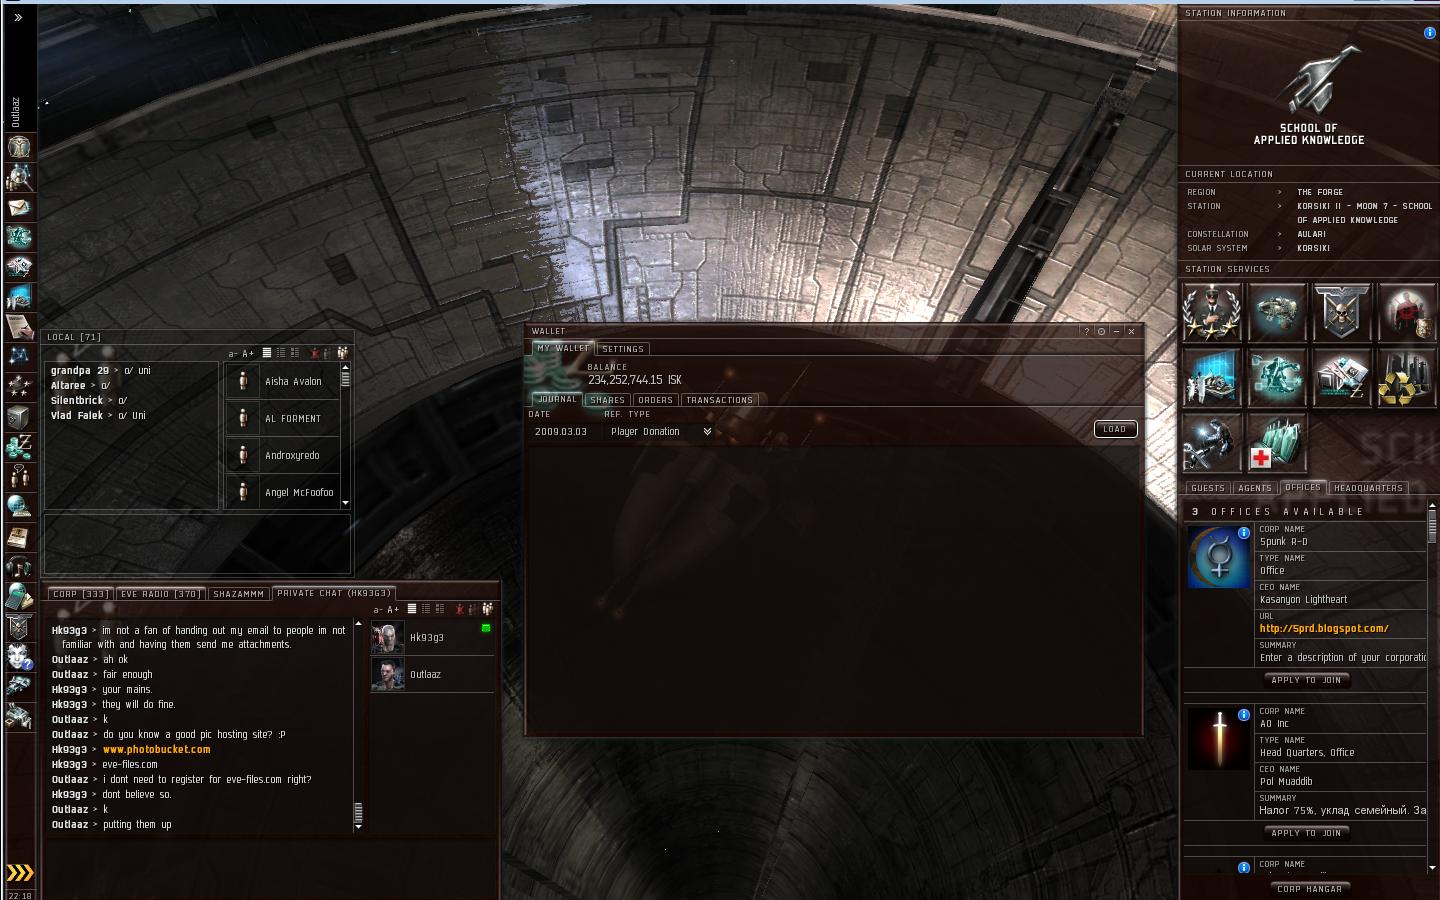Open the Headquarters station tab
Screen dimensions: 1440x900
1368,488
